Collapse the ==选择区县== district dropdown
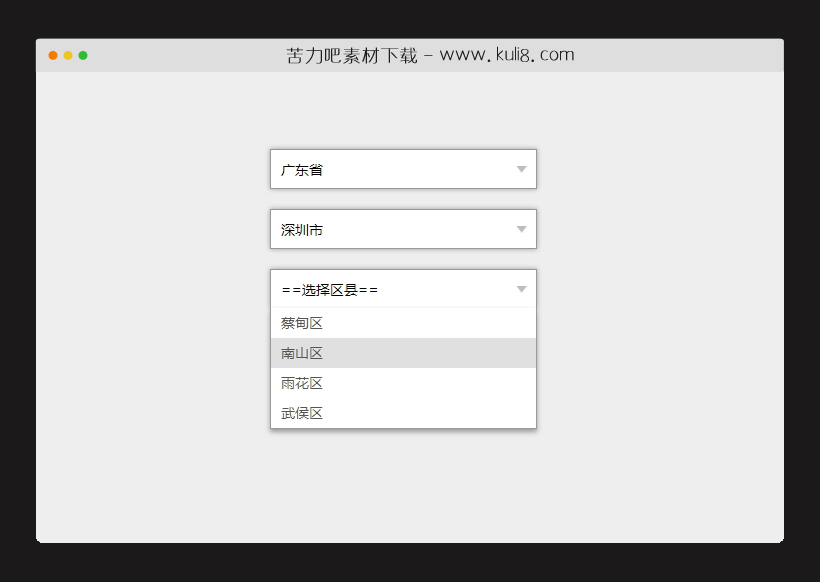The height and width of the screenshot is (582, 820). (x=403, y=289)
